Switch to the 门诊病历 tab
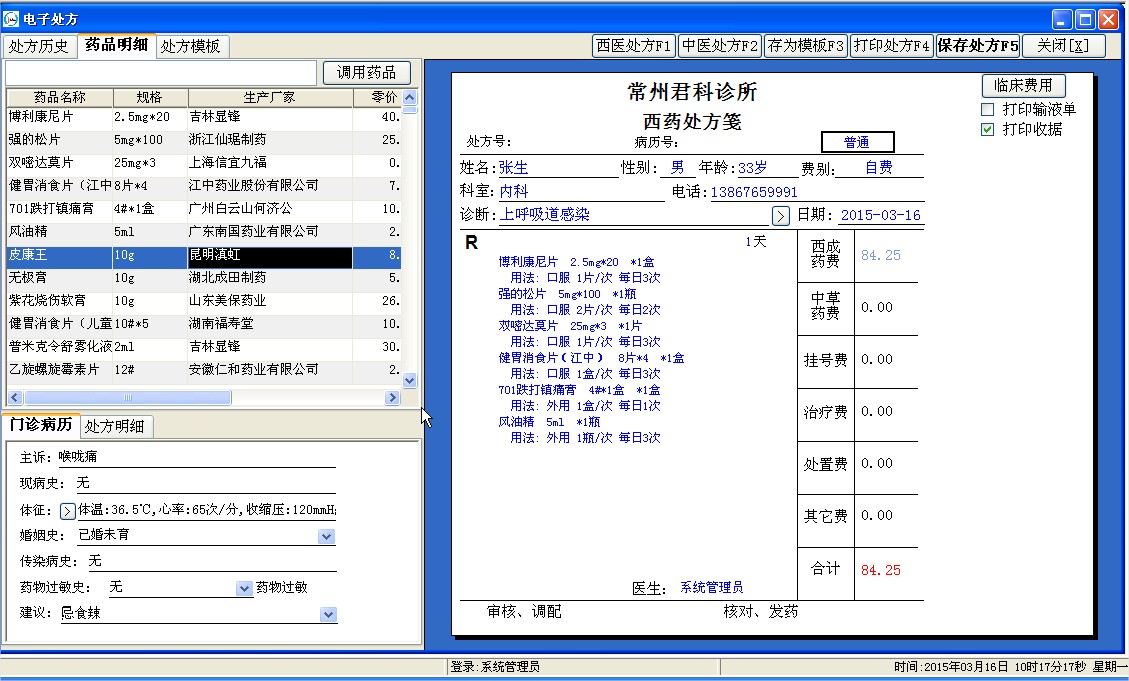Viewport: 1129px width, 681px height. click(41, 425)
